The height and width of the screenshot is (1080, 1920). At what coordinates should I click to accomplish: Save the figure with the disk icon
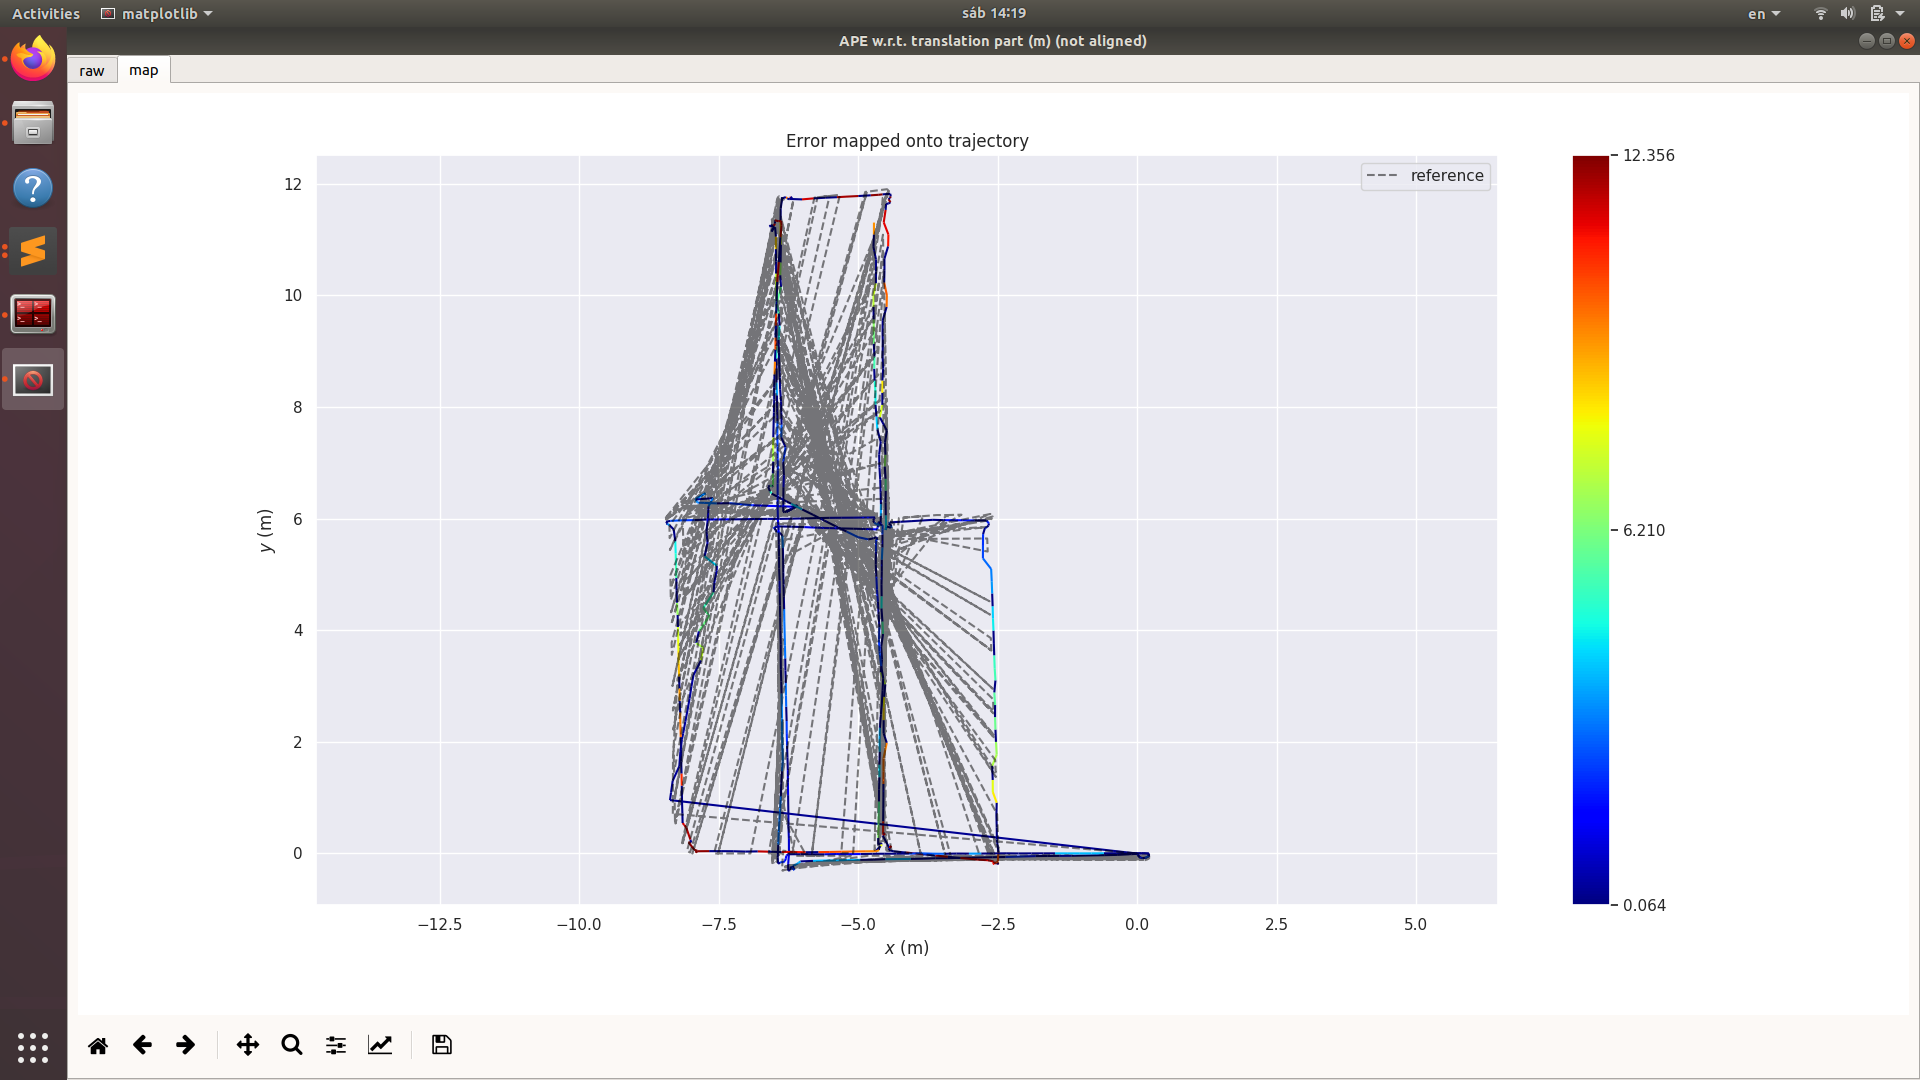point(441,1044)
